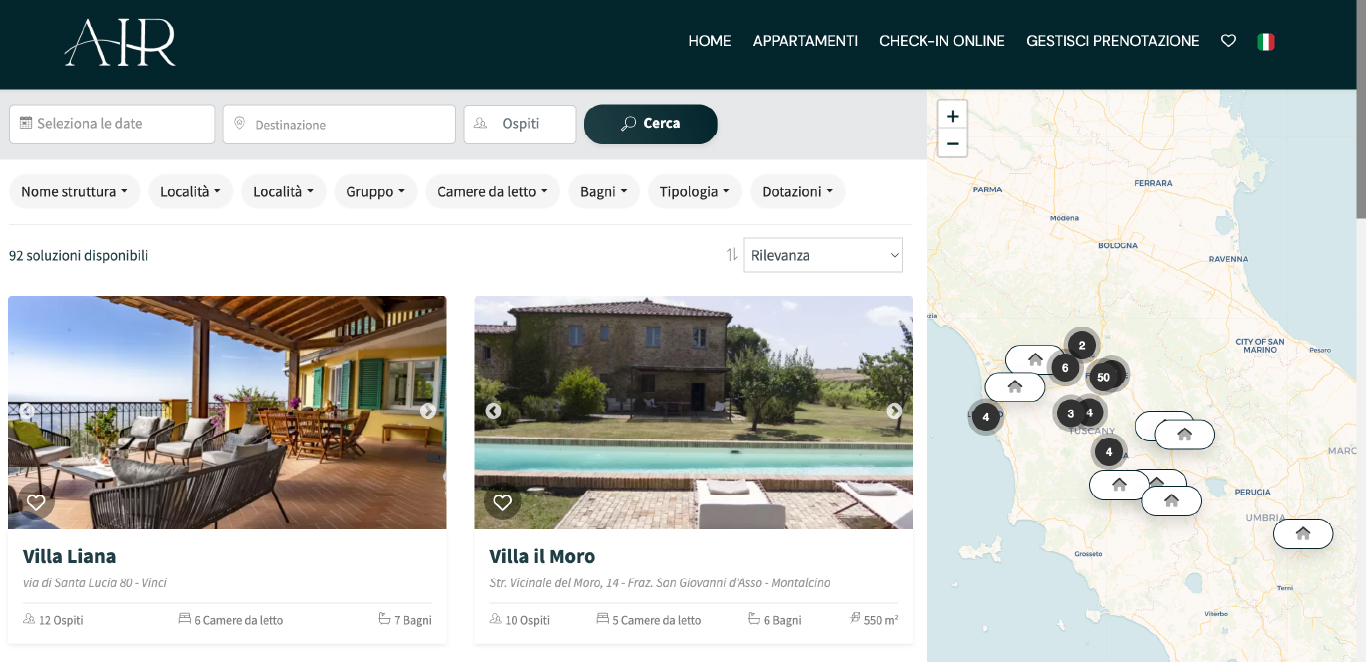Zoom out on the map with the minus button
Screen dimensions: 1366x662
click(x=952, y=143)
